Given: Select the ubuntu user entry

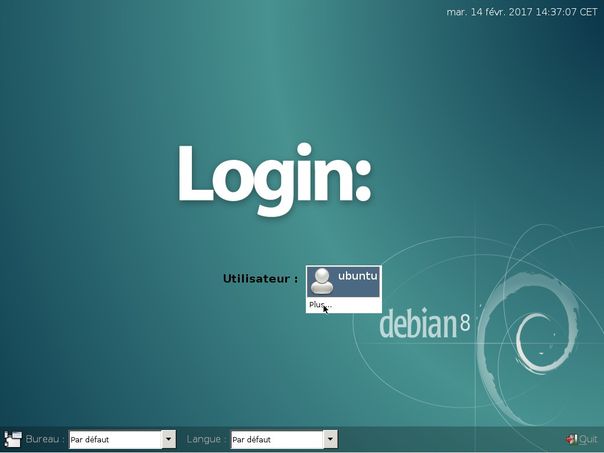Looking at the screenshot, I should tap(343, 282).
